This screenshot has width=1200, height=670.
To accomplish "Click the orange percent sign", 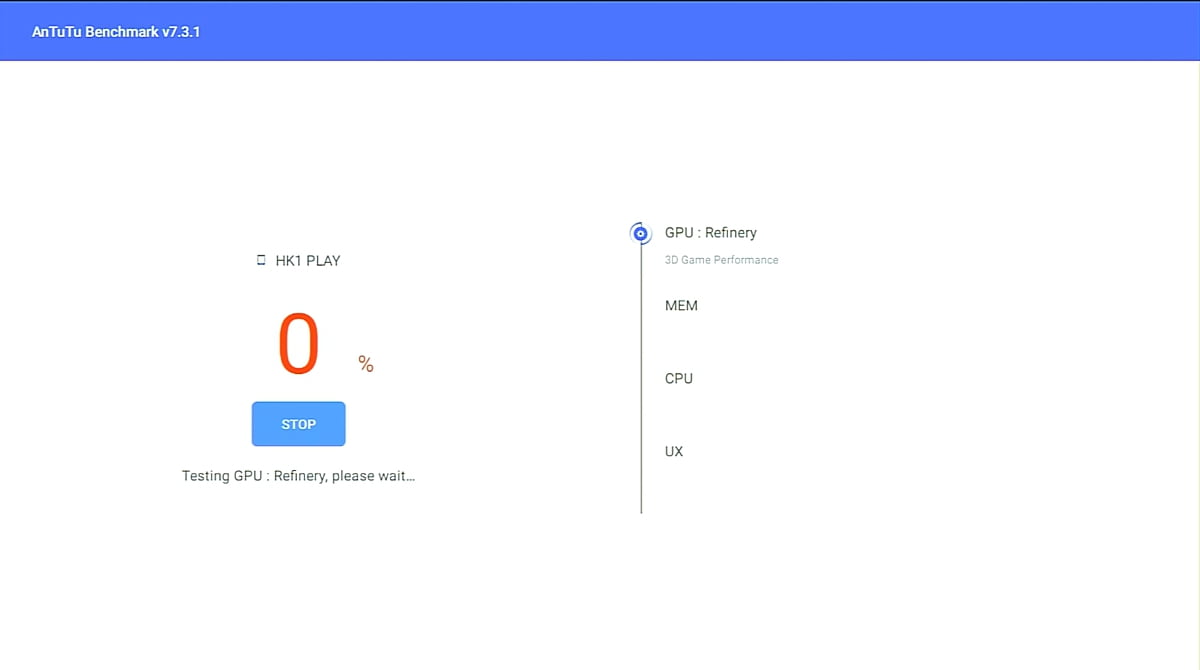I will (366, 364).
